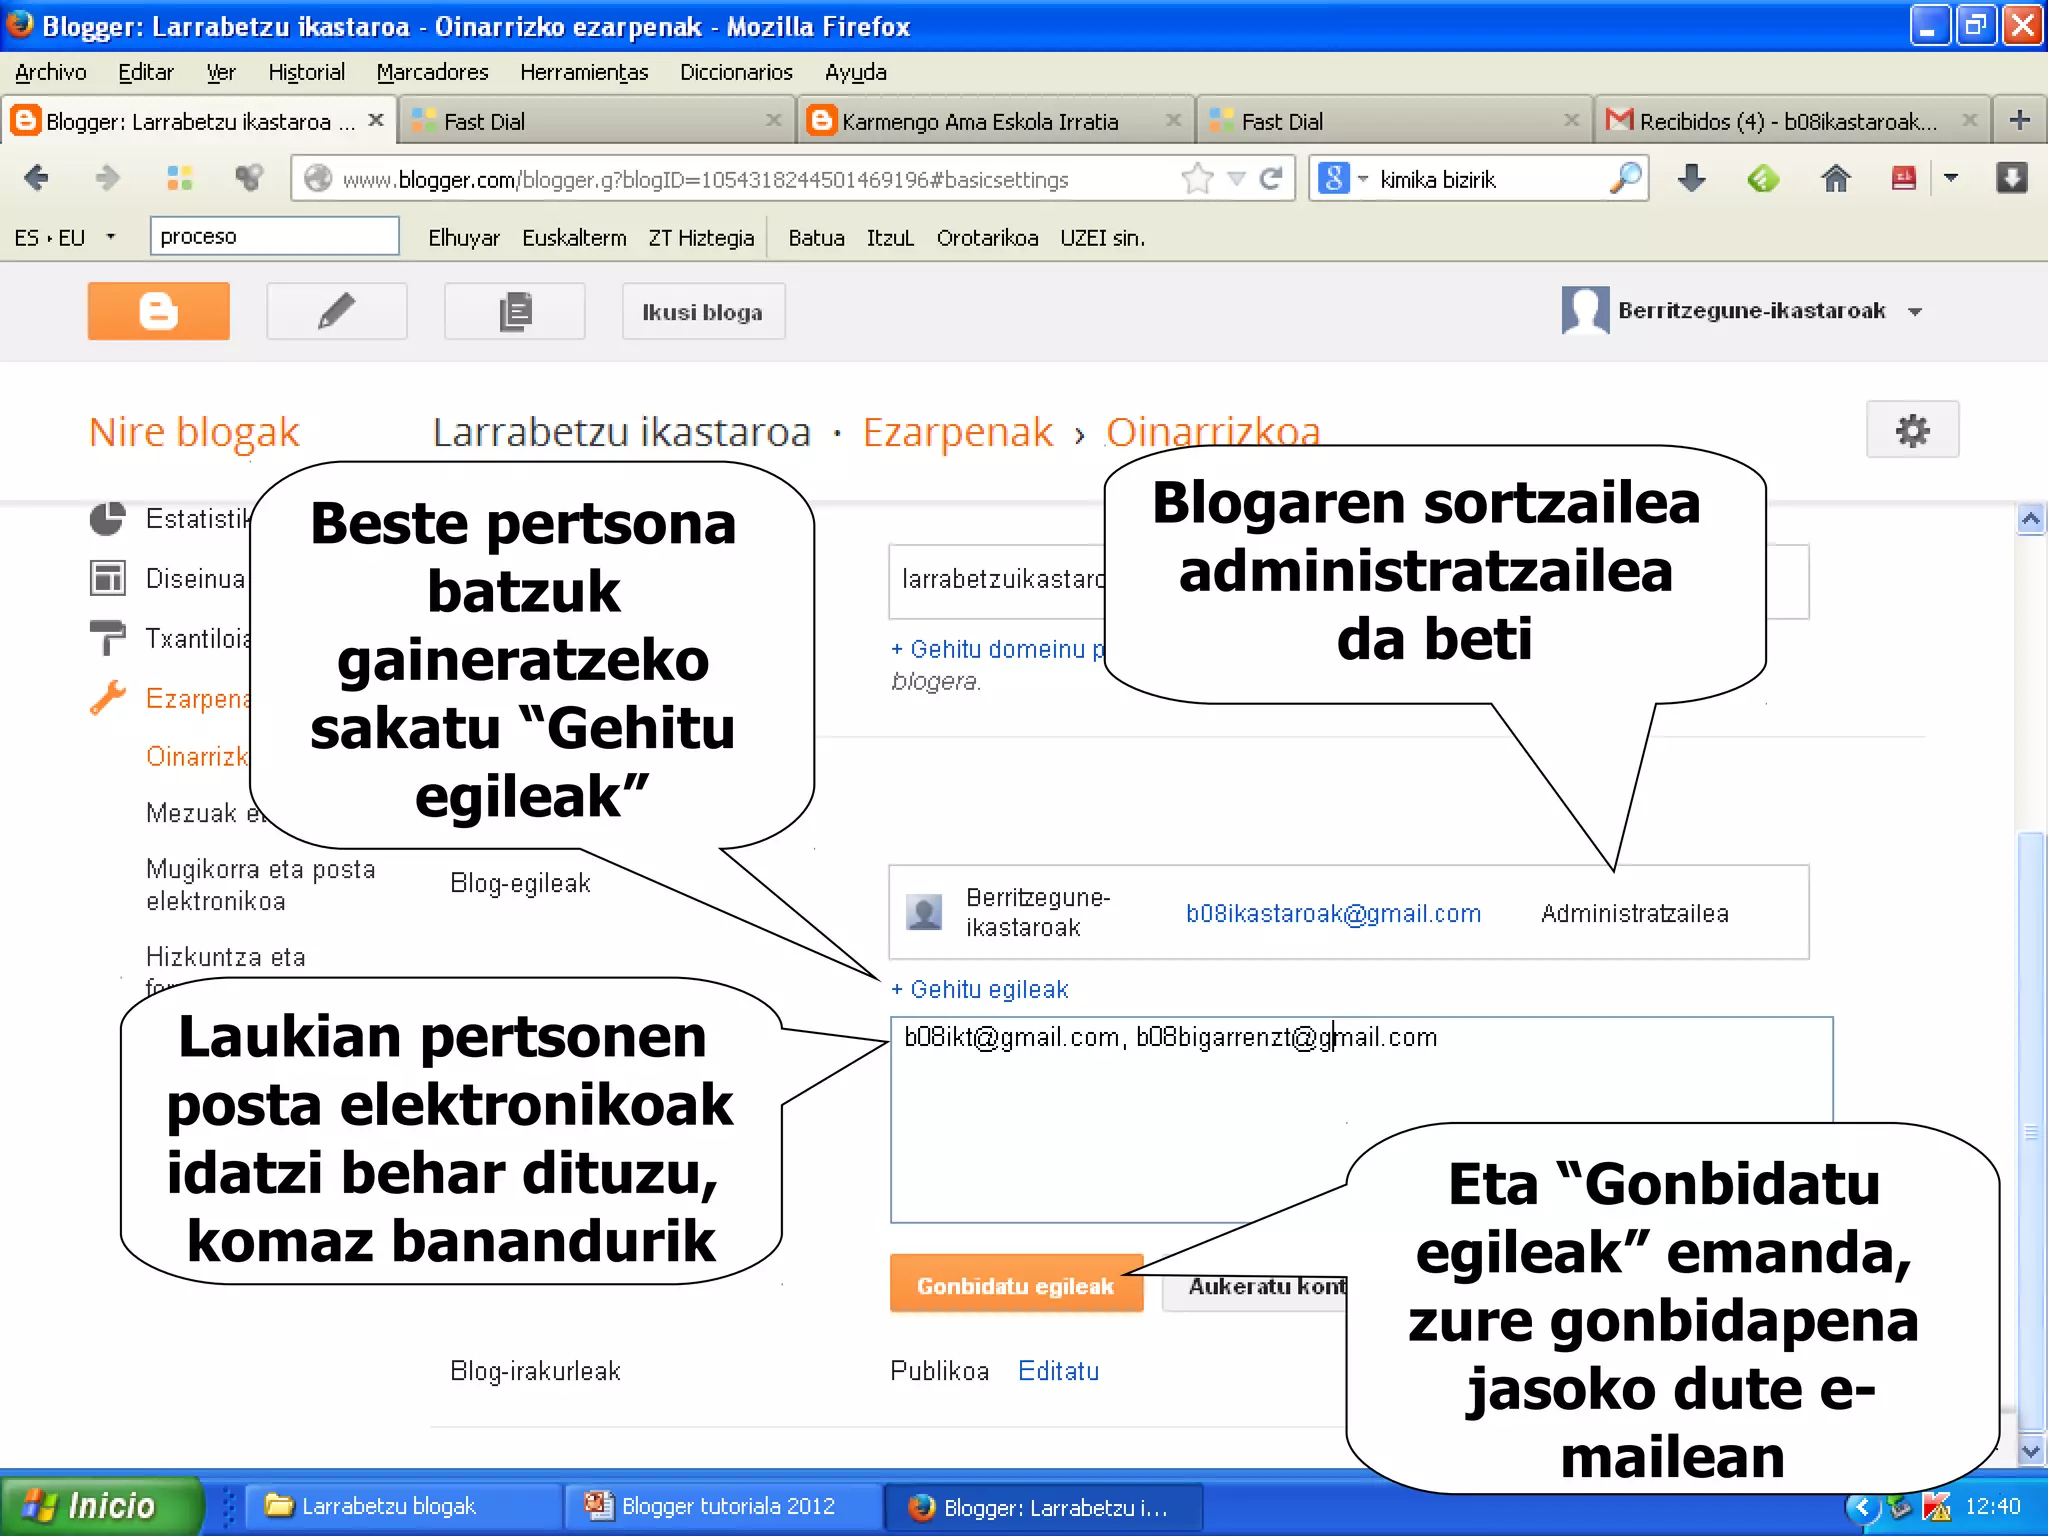Click the page scrollbar down arrow
2048x1536 pixels.
[x=2030, y=1450]
